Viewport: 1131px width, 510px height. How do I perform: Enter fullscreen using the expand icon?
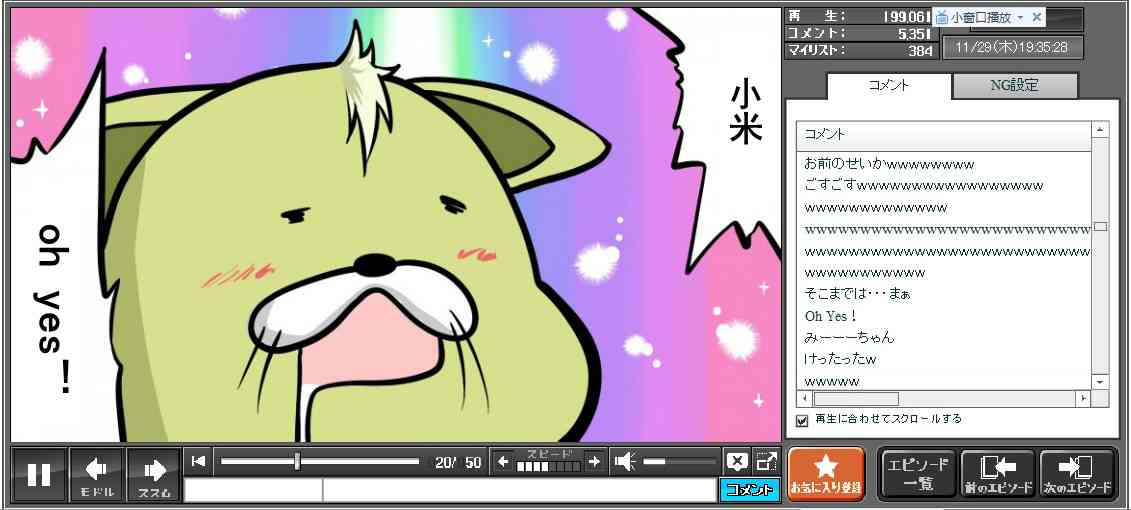[766, 461]
